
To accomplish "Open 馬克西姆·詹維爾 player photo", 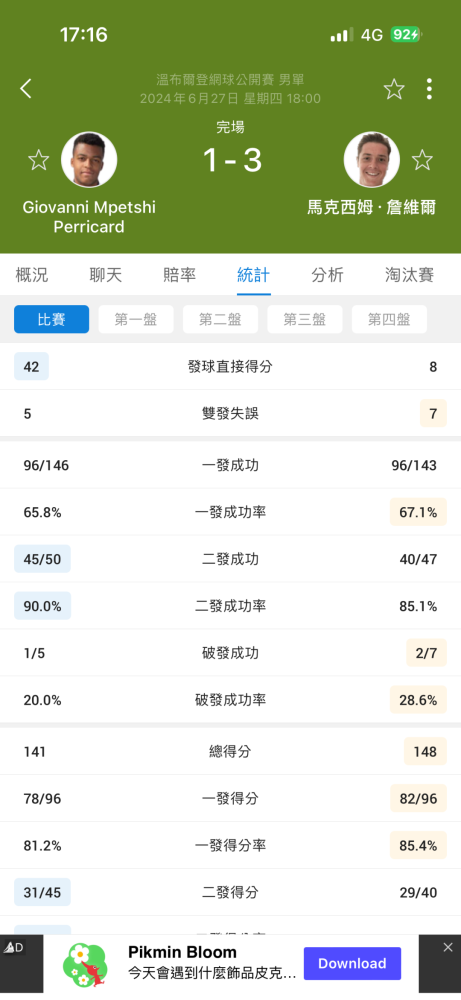I will point(372,160).
